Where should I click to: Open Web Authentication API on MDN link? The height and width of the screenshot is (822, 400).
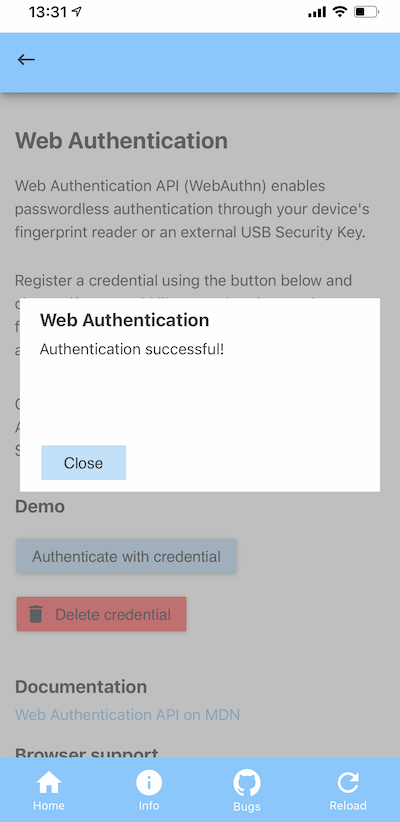[x=127, y=715]
